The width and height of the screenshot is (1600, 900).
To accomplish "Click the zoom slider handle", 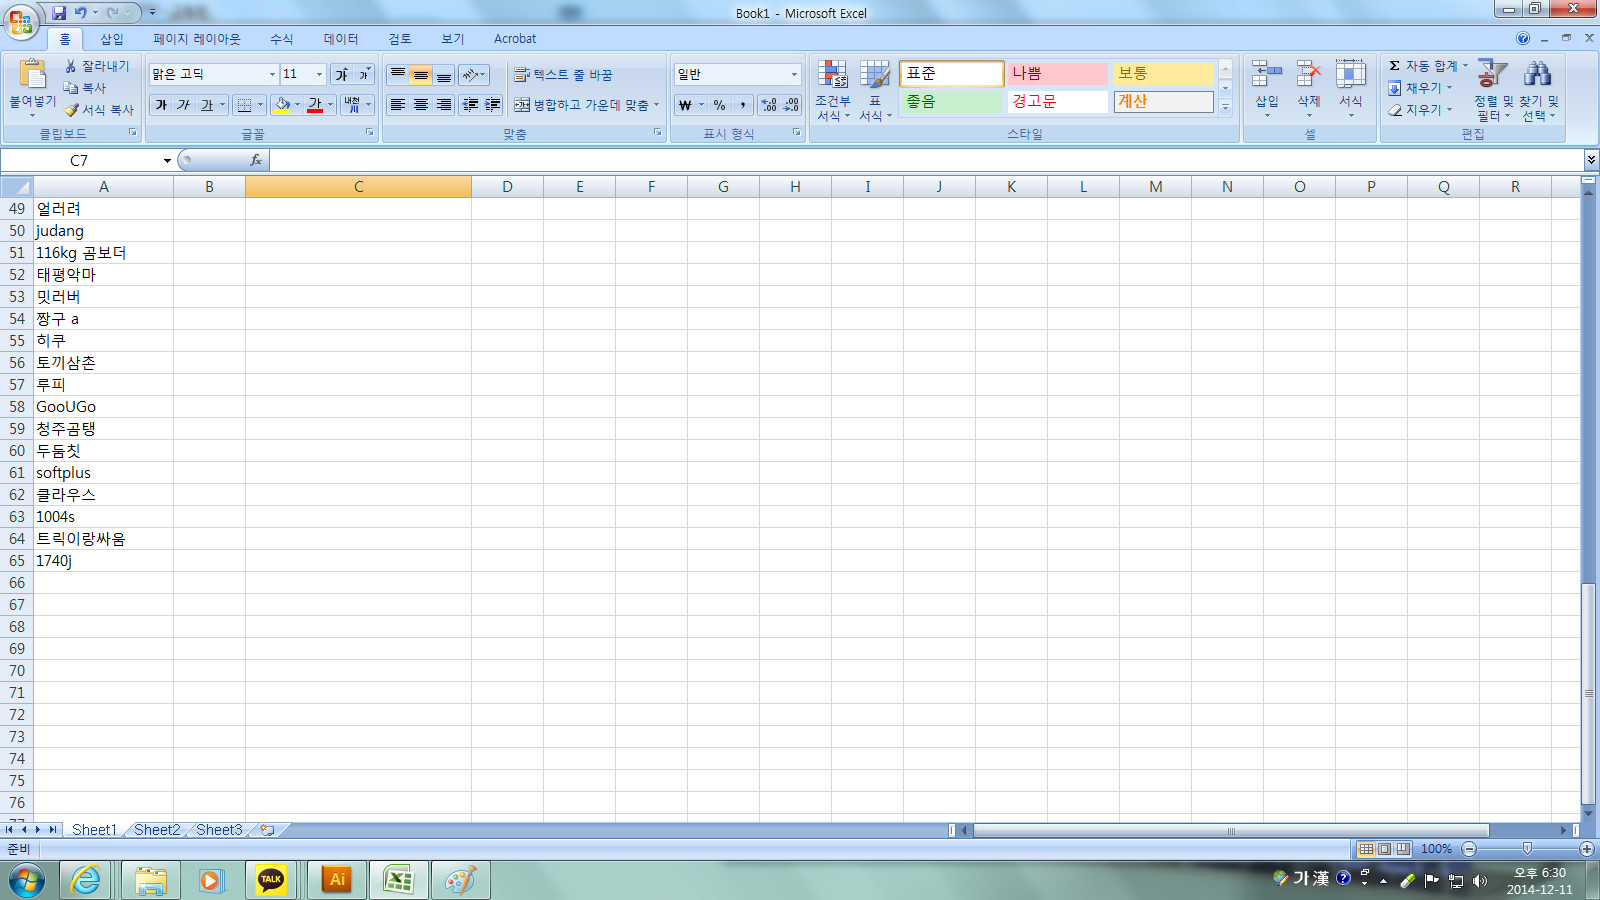I will 1527,849.
